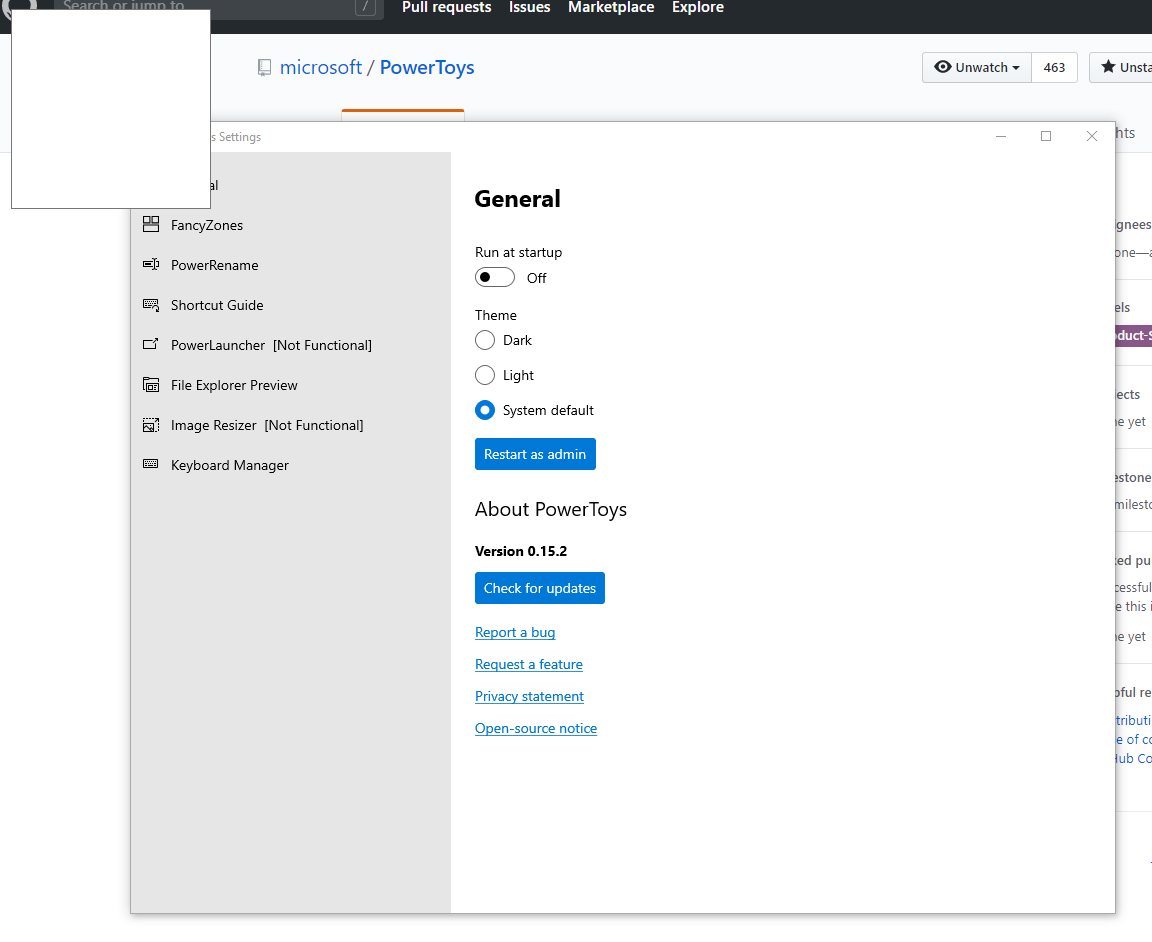Click the Check for updates button
The width and height of the screenshot is (1152, 942).
click(539, 588)
